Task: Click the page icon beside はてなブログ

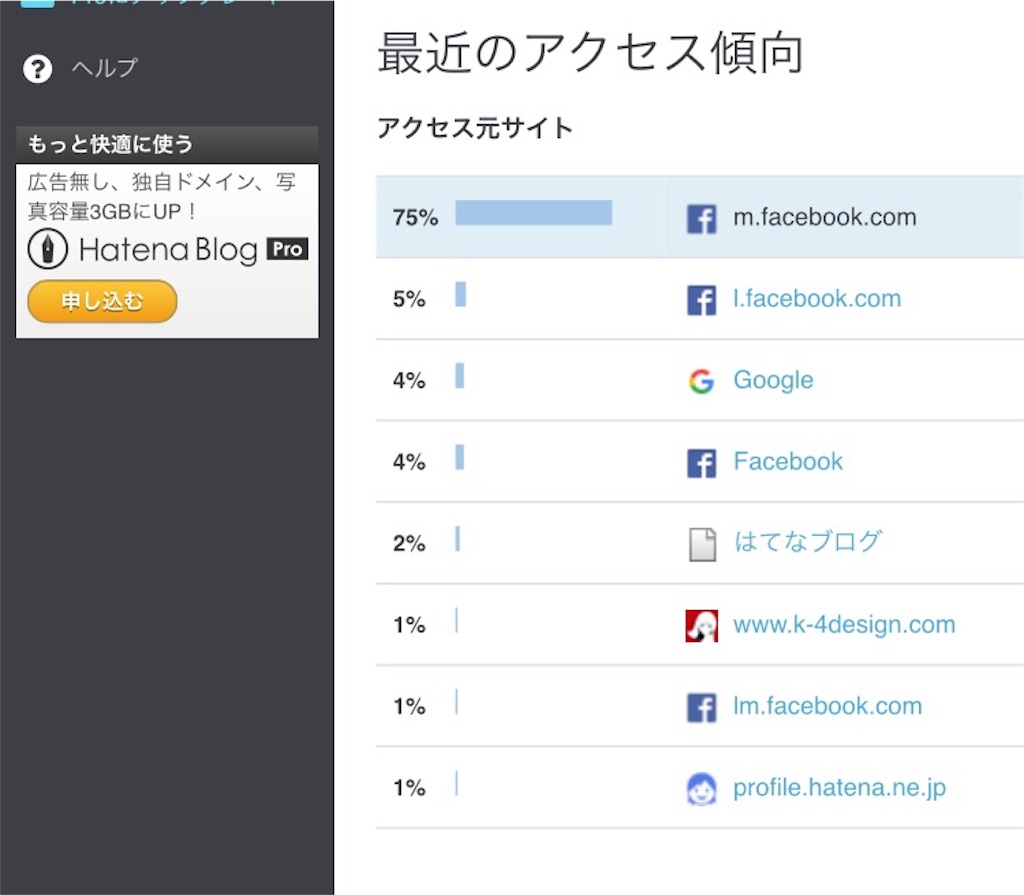Action: (702, 544)
